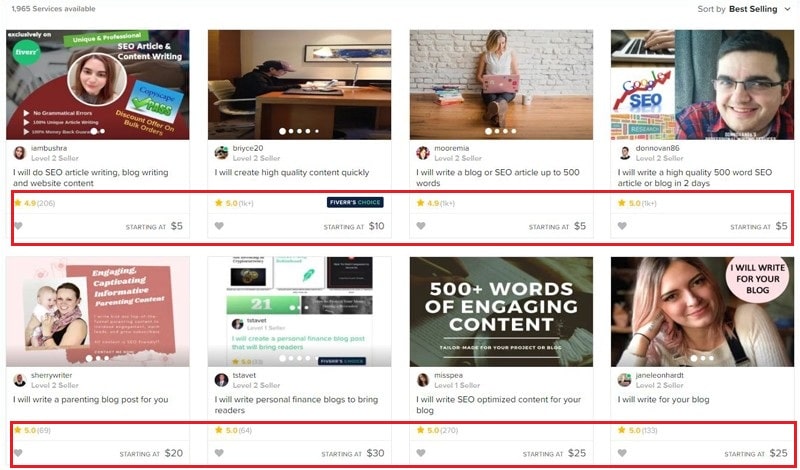This screenshot has width=800, height=470.
Task: Open 'I will write for your blog' gig
Action: pyautogui.click(x=663, y=400)
